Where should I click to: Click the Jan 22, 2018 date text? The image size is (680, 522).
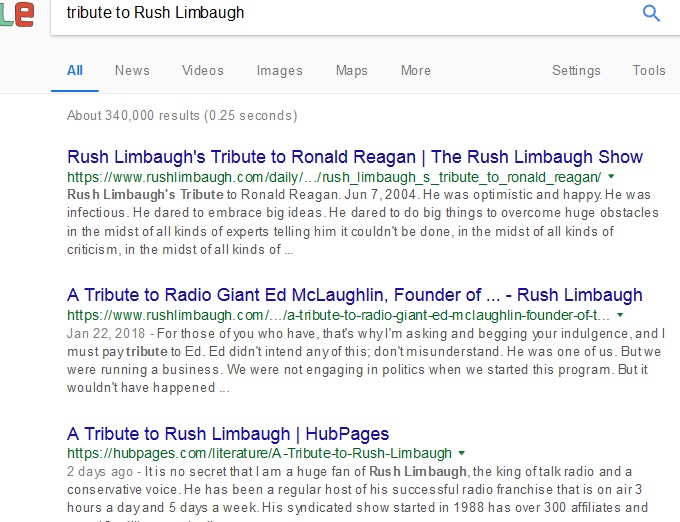[x=106, y=333]
